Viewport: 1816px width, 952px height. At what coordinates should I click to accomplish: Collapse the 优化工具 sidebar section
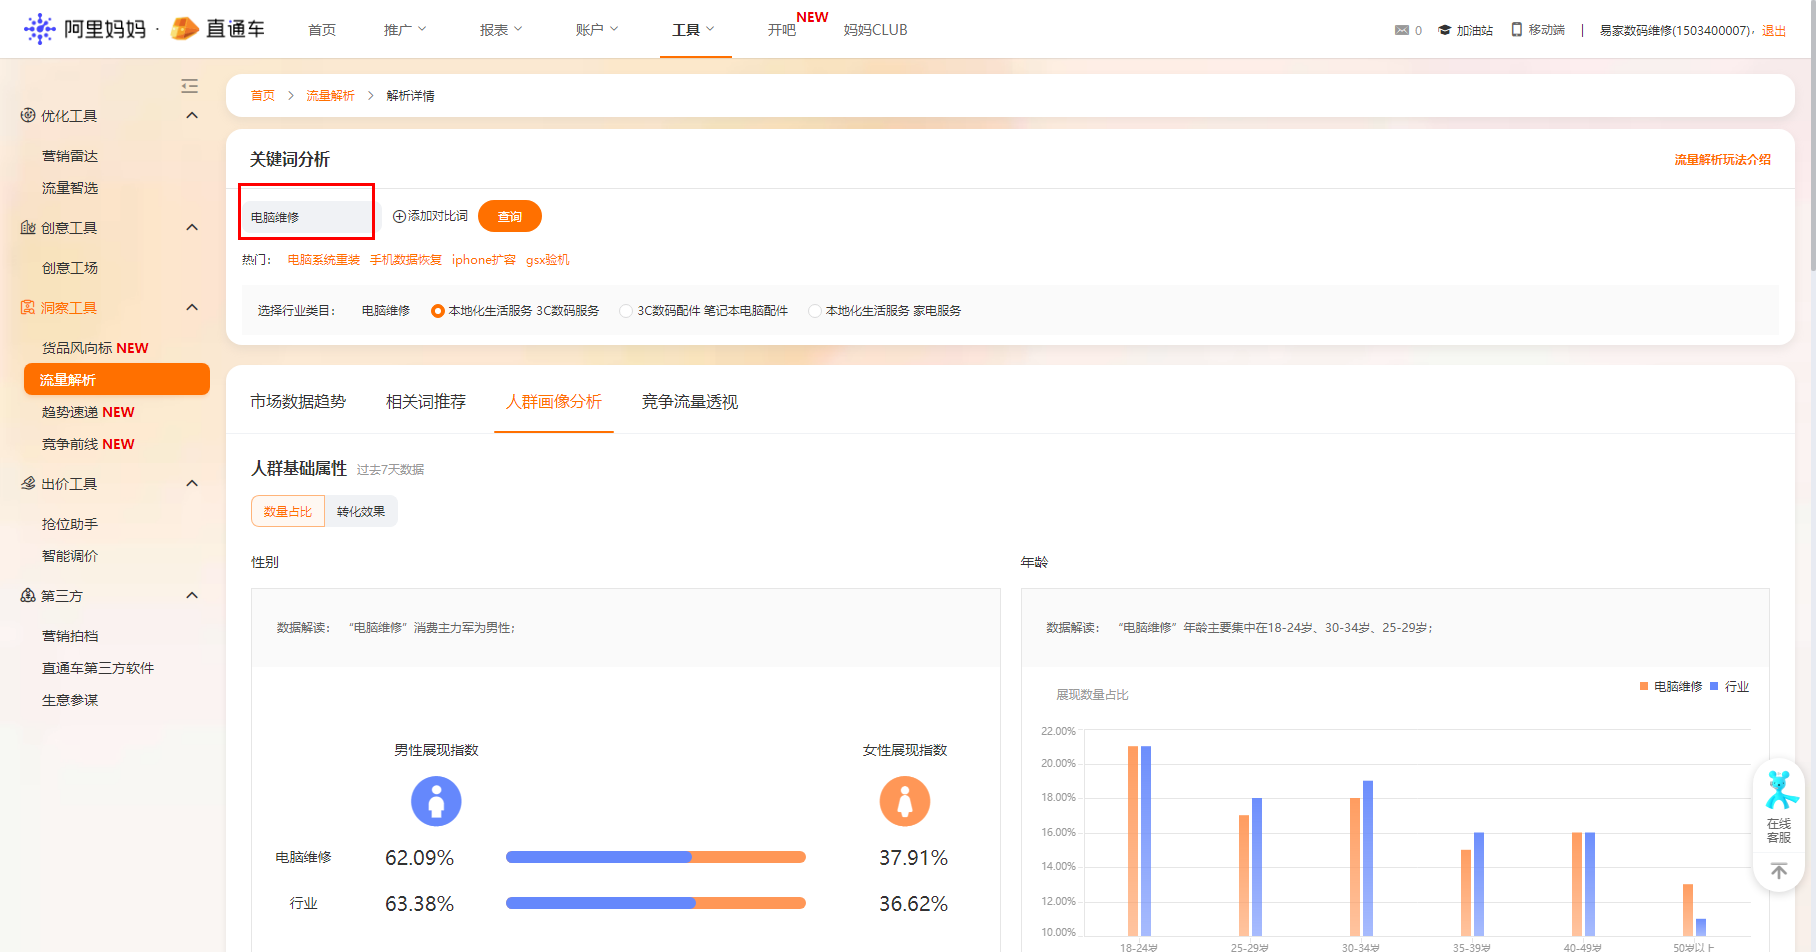pyautogui.click(x=192, y=116)
